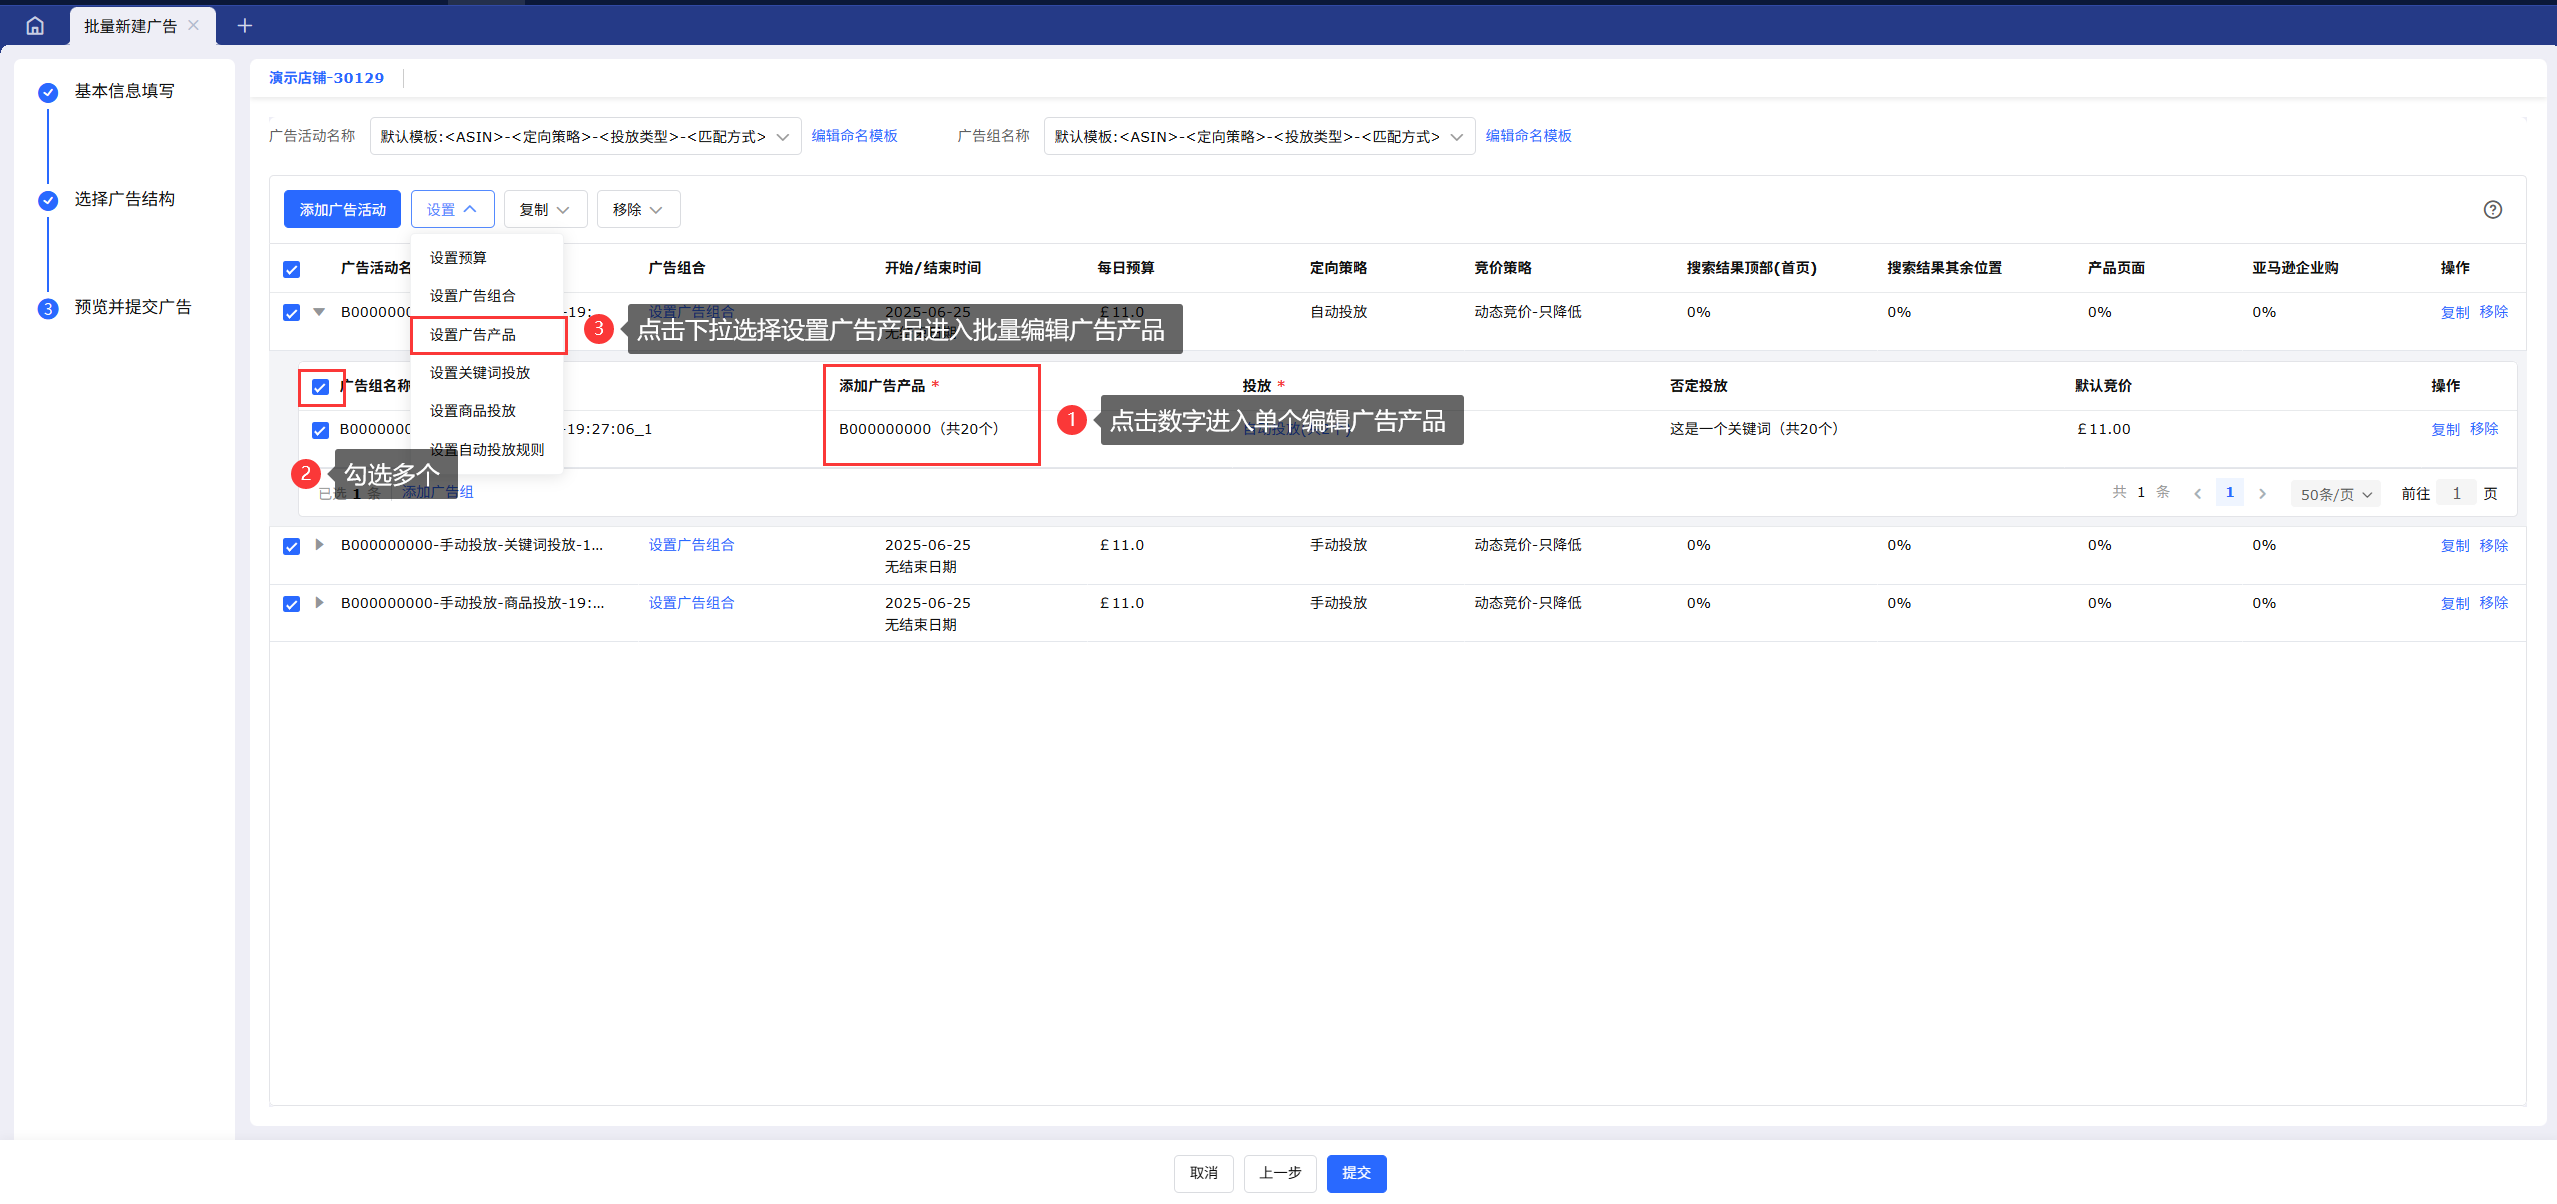Open the 50条/页 page size dropdown

click(x=2335, y=494)
